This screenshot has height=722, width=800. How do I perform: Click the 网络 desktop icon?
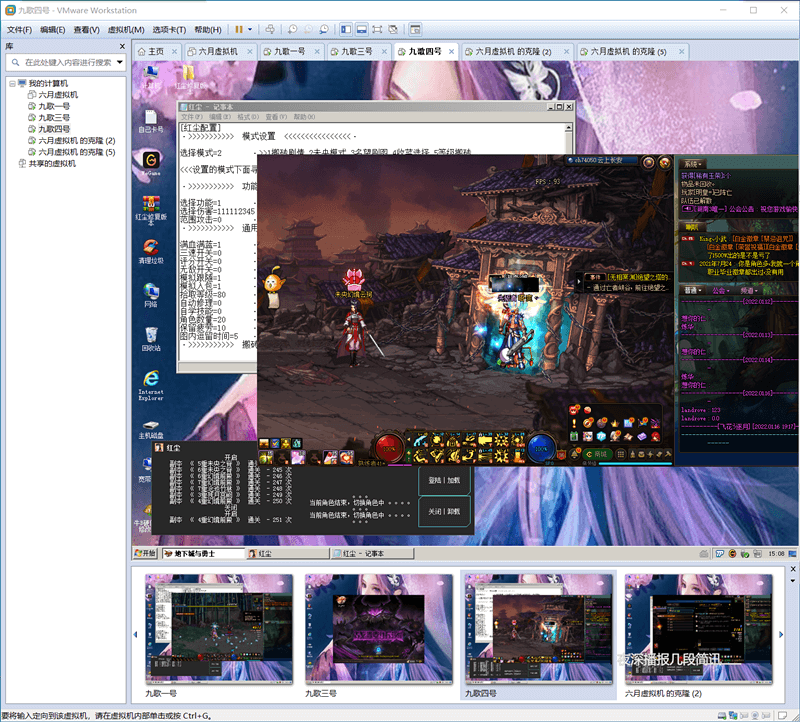tap(151, 295)
